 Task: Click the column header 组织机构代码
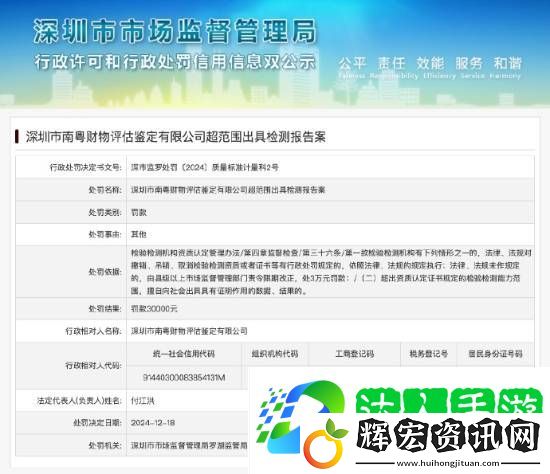pos(275,354)
